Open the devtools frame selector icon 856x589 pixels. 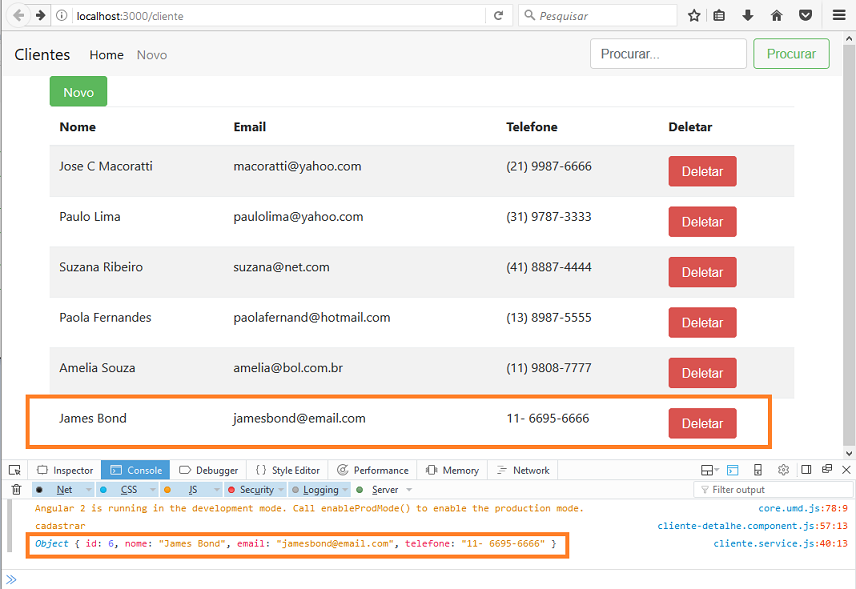tap(710, 470)
